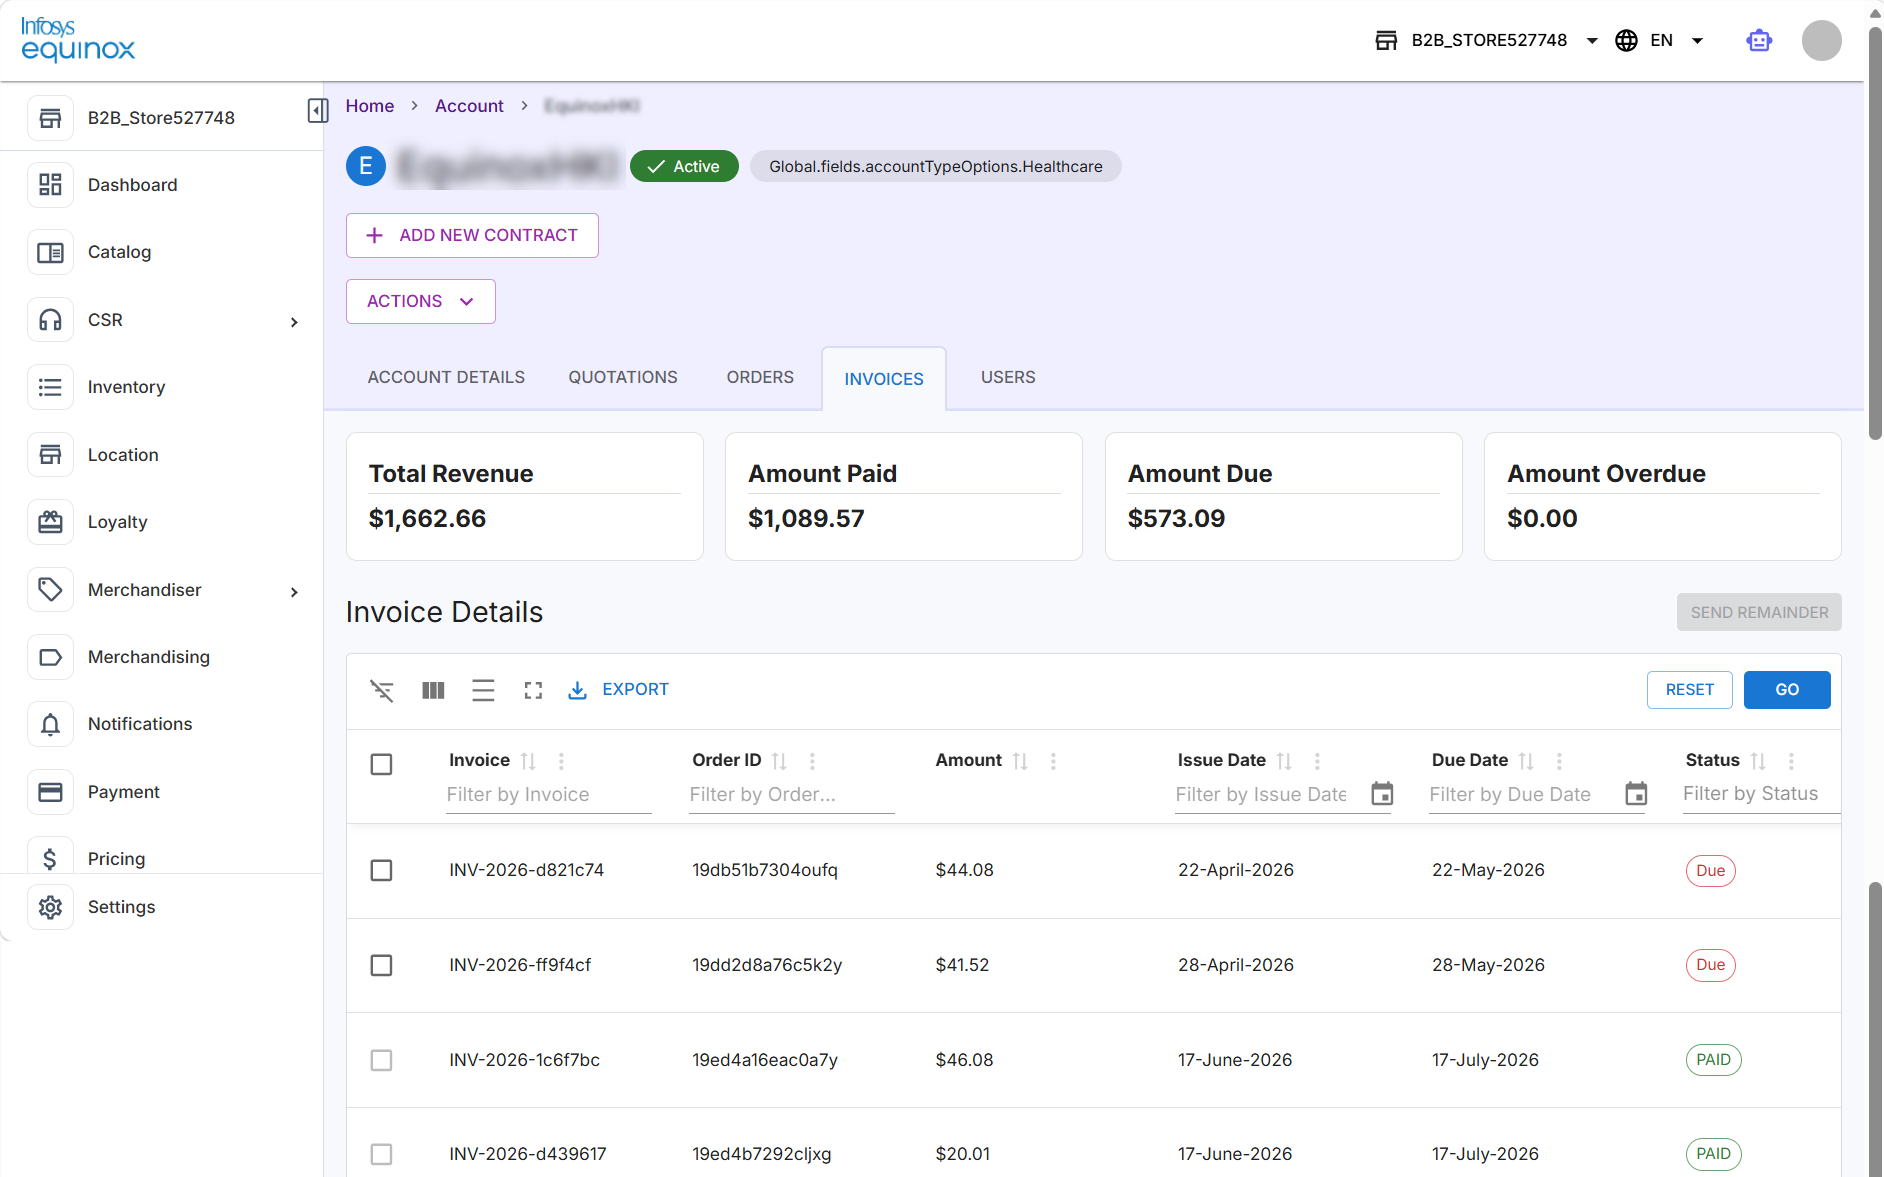Screen dimensions: 1884x1177
Task: Click the Location store icon
Action: point(50,455)
